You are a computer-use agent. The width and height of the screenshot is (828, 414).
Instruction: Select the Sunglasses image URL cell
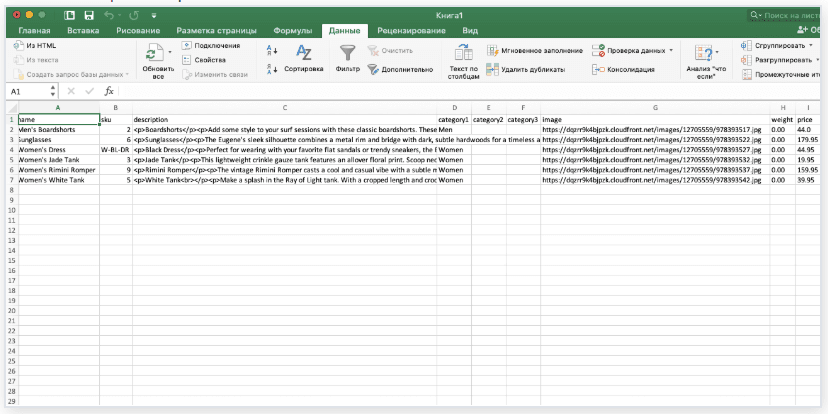[x=655, y=139]
